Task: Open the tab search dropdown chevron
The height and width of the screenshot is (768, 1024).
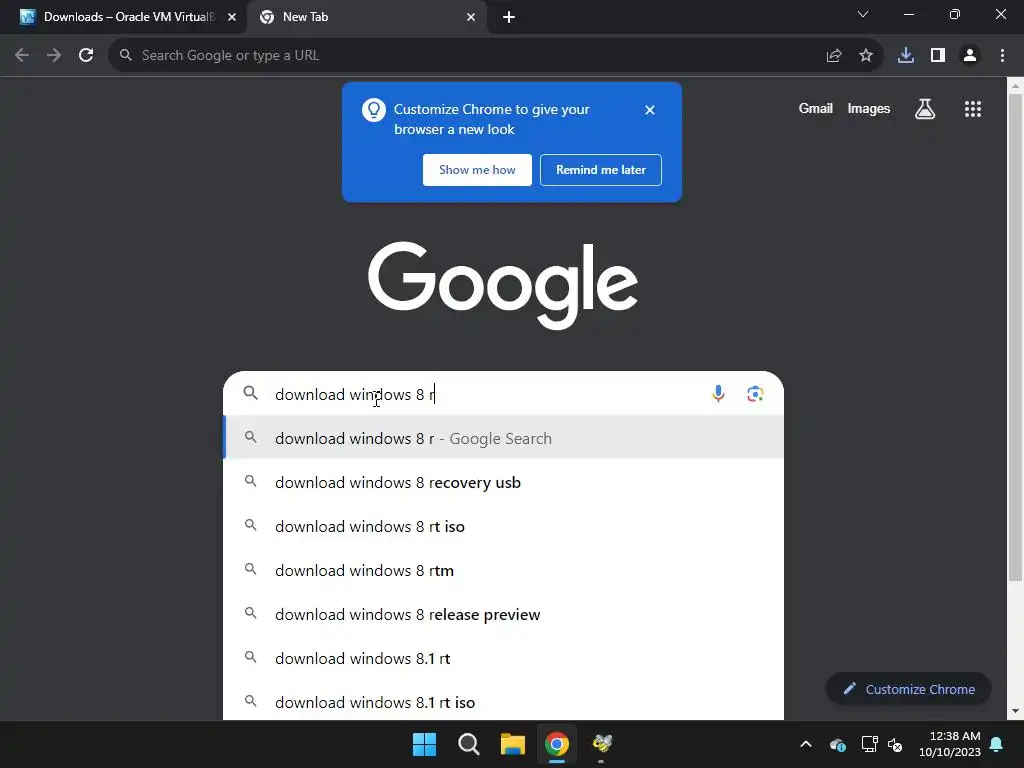Action: 863,14
